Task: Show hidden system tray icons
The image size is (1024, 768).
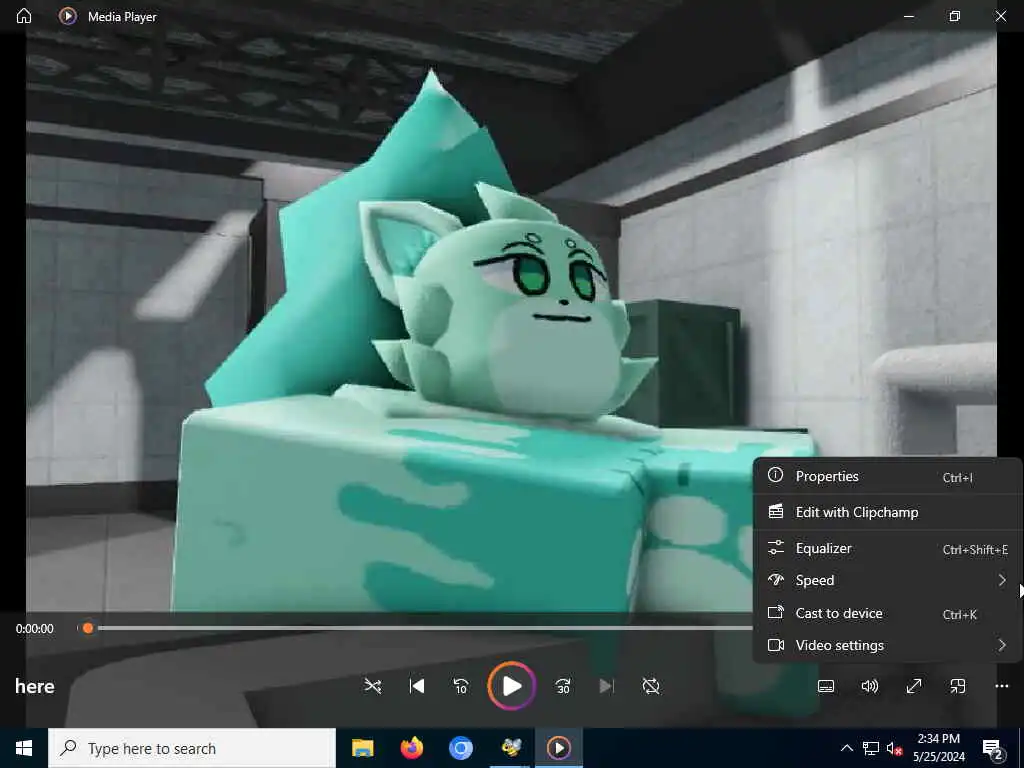Action: pos(846,748)
